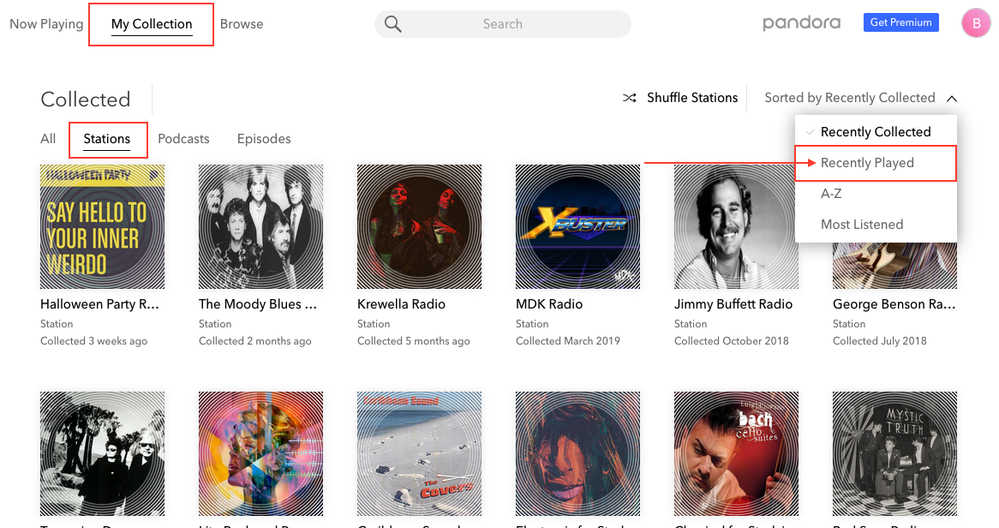Select the Recently Played sort option
This screenshot has height=528, width=999.
click(x=867, y=163)
